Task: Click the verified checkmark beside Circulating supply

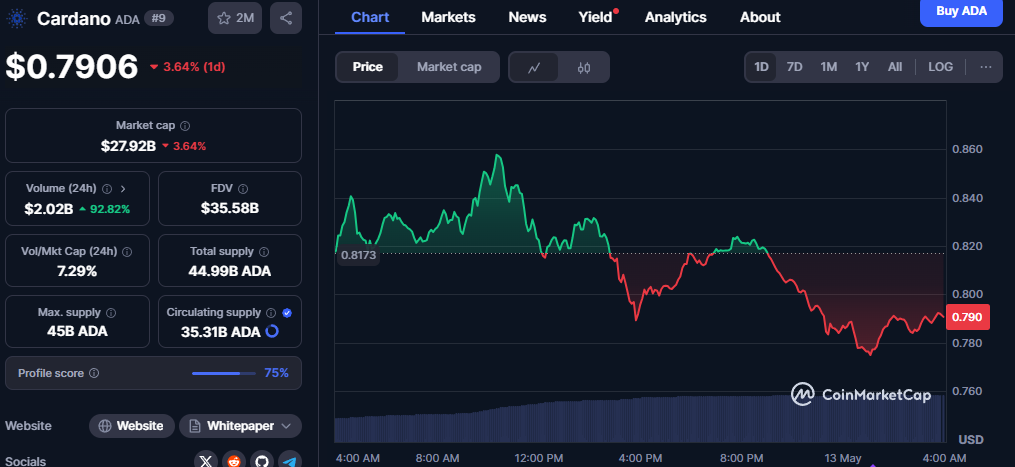Action: (x=287, y=312)
